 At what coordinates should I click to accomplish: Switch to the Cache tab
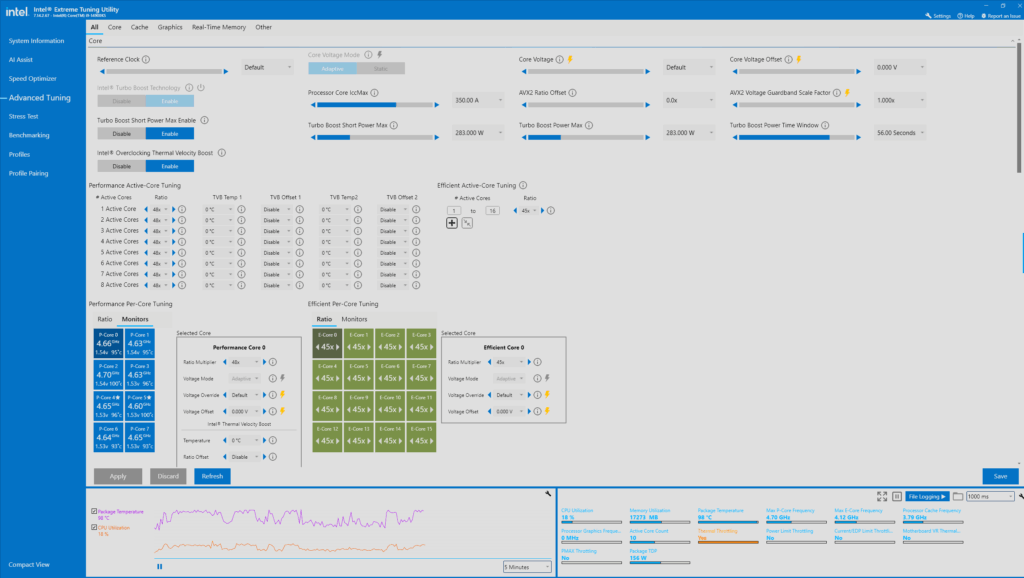(139, 27)
